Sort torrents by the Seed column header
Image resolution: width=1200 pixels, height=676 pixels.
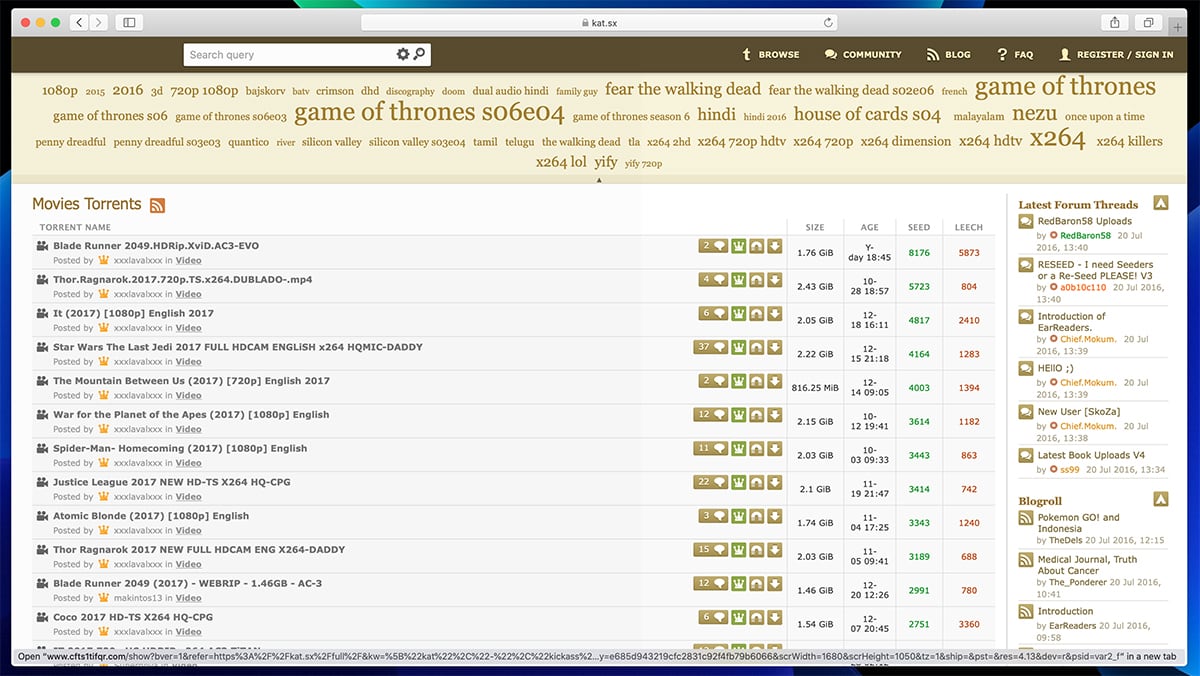pos(919,227)
